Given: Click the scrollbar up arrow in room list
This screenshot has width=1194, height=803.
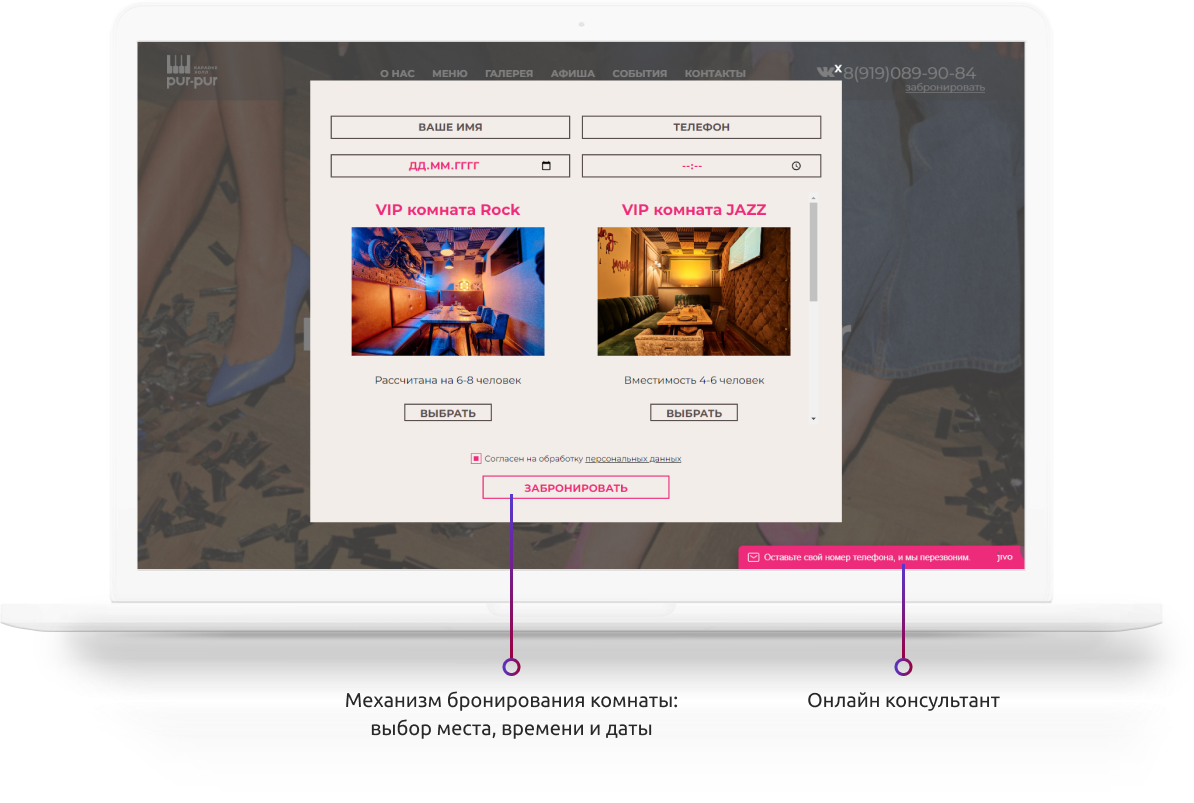Looking at the screenshot, I should [x=813, y=199].
